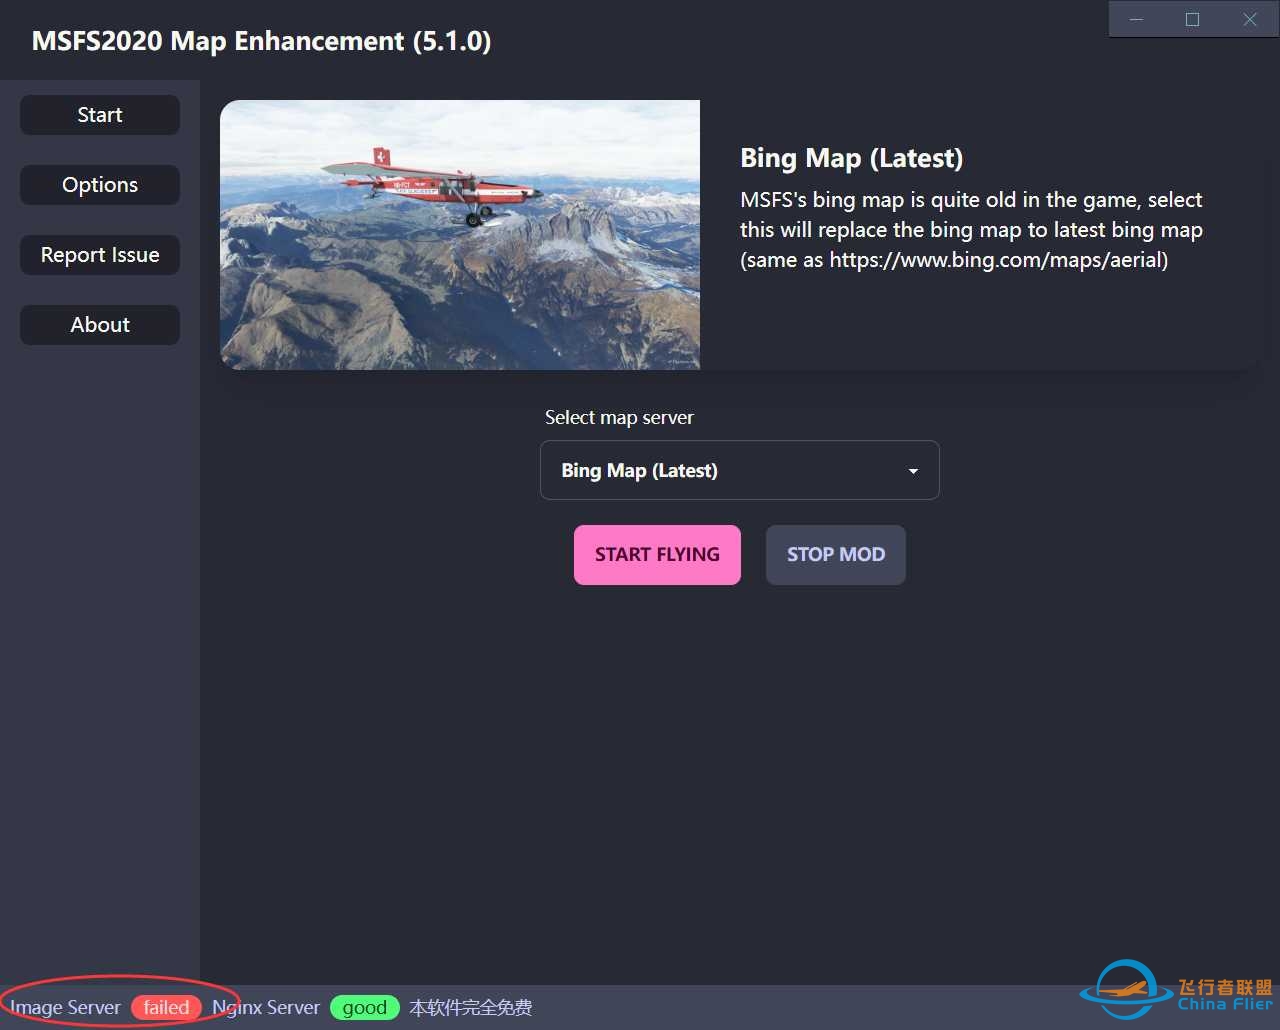Click the STOP MOD button
The height and width of the screenshot is (1030, 1280).
pos(836,555)
